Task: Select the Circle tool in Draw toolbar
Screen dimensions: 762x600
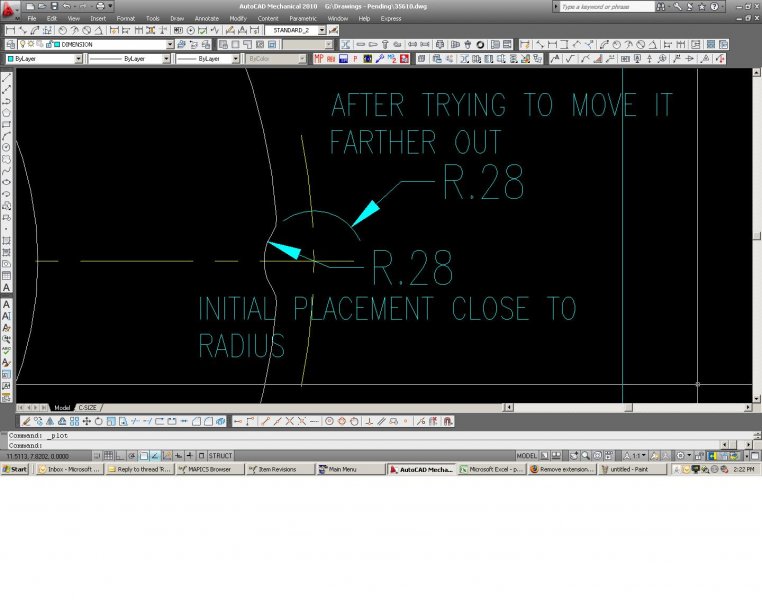Action: point(6,148)
